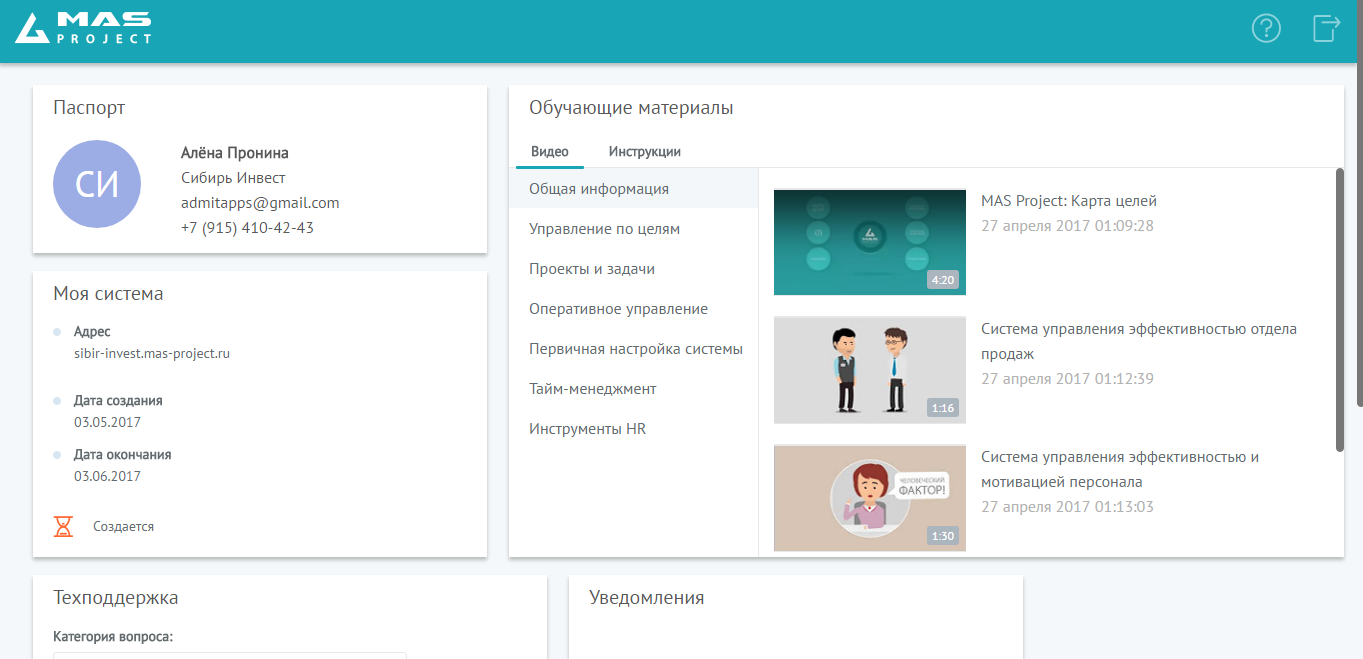Click the logout icon in the header

pyautogui.click(x=1325, y=28)
